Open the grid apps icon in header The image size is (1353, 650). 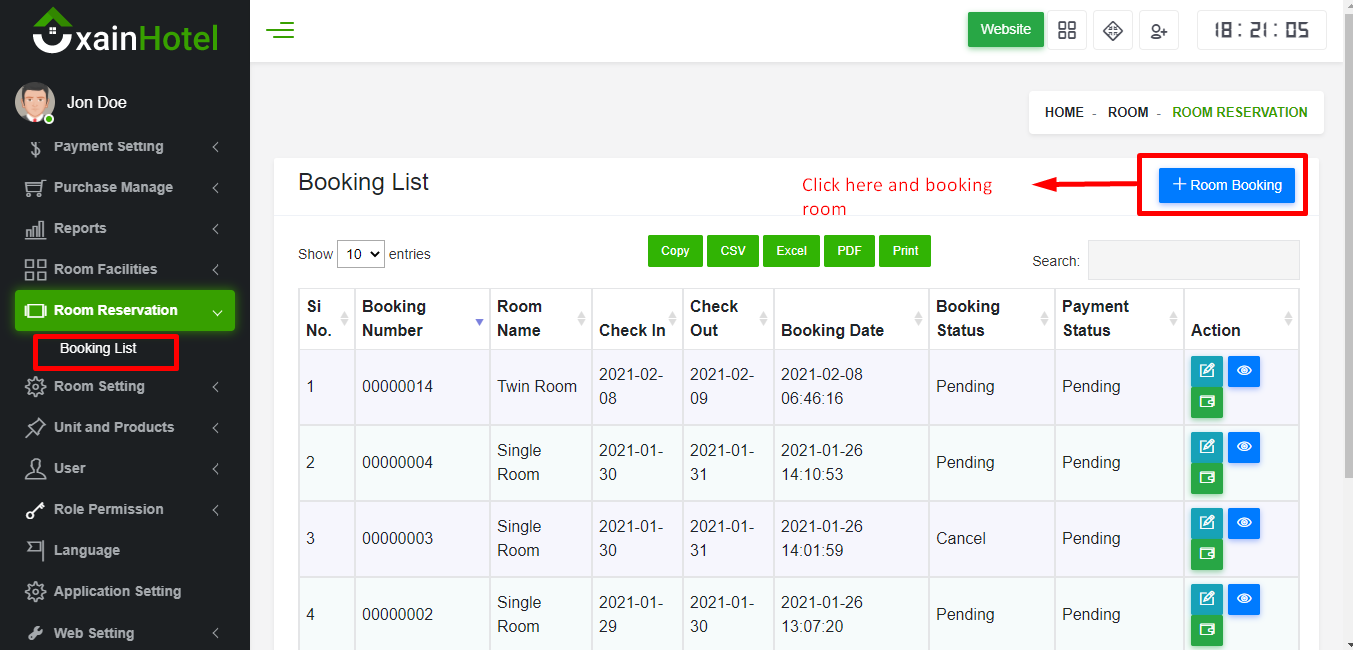point(1067,31)
